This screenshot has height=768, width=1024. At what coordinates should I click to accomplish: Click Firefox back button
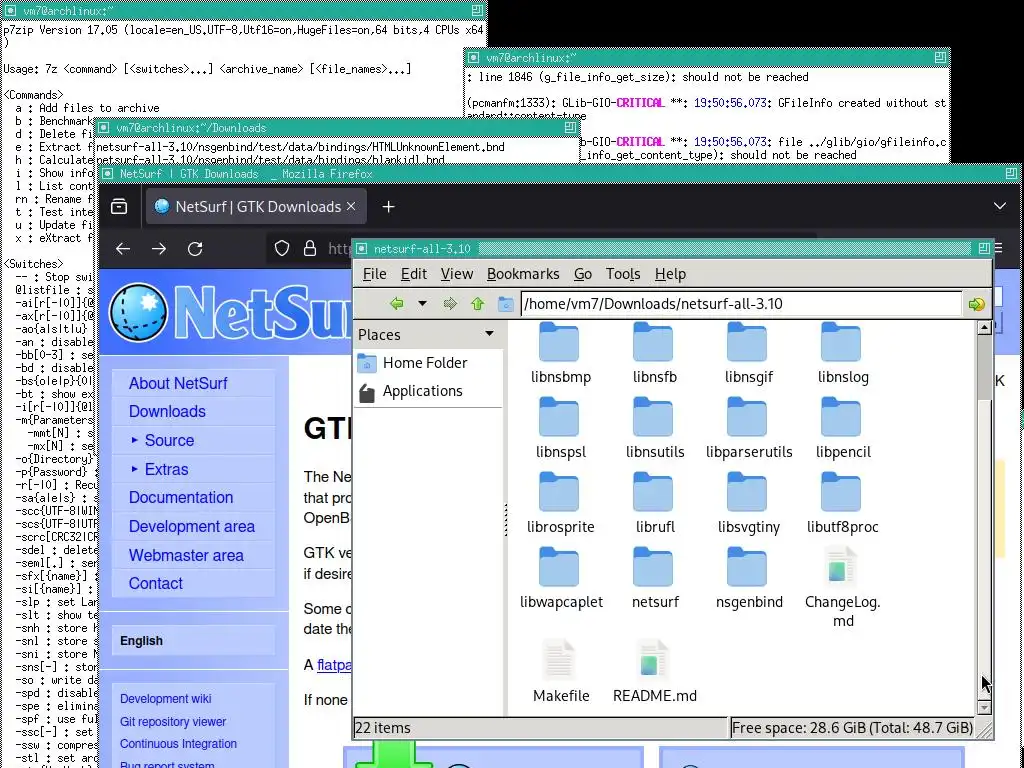tap(123, 249)
